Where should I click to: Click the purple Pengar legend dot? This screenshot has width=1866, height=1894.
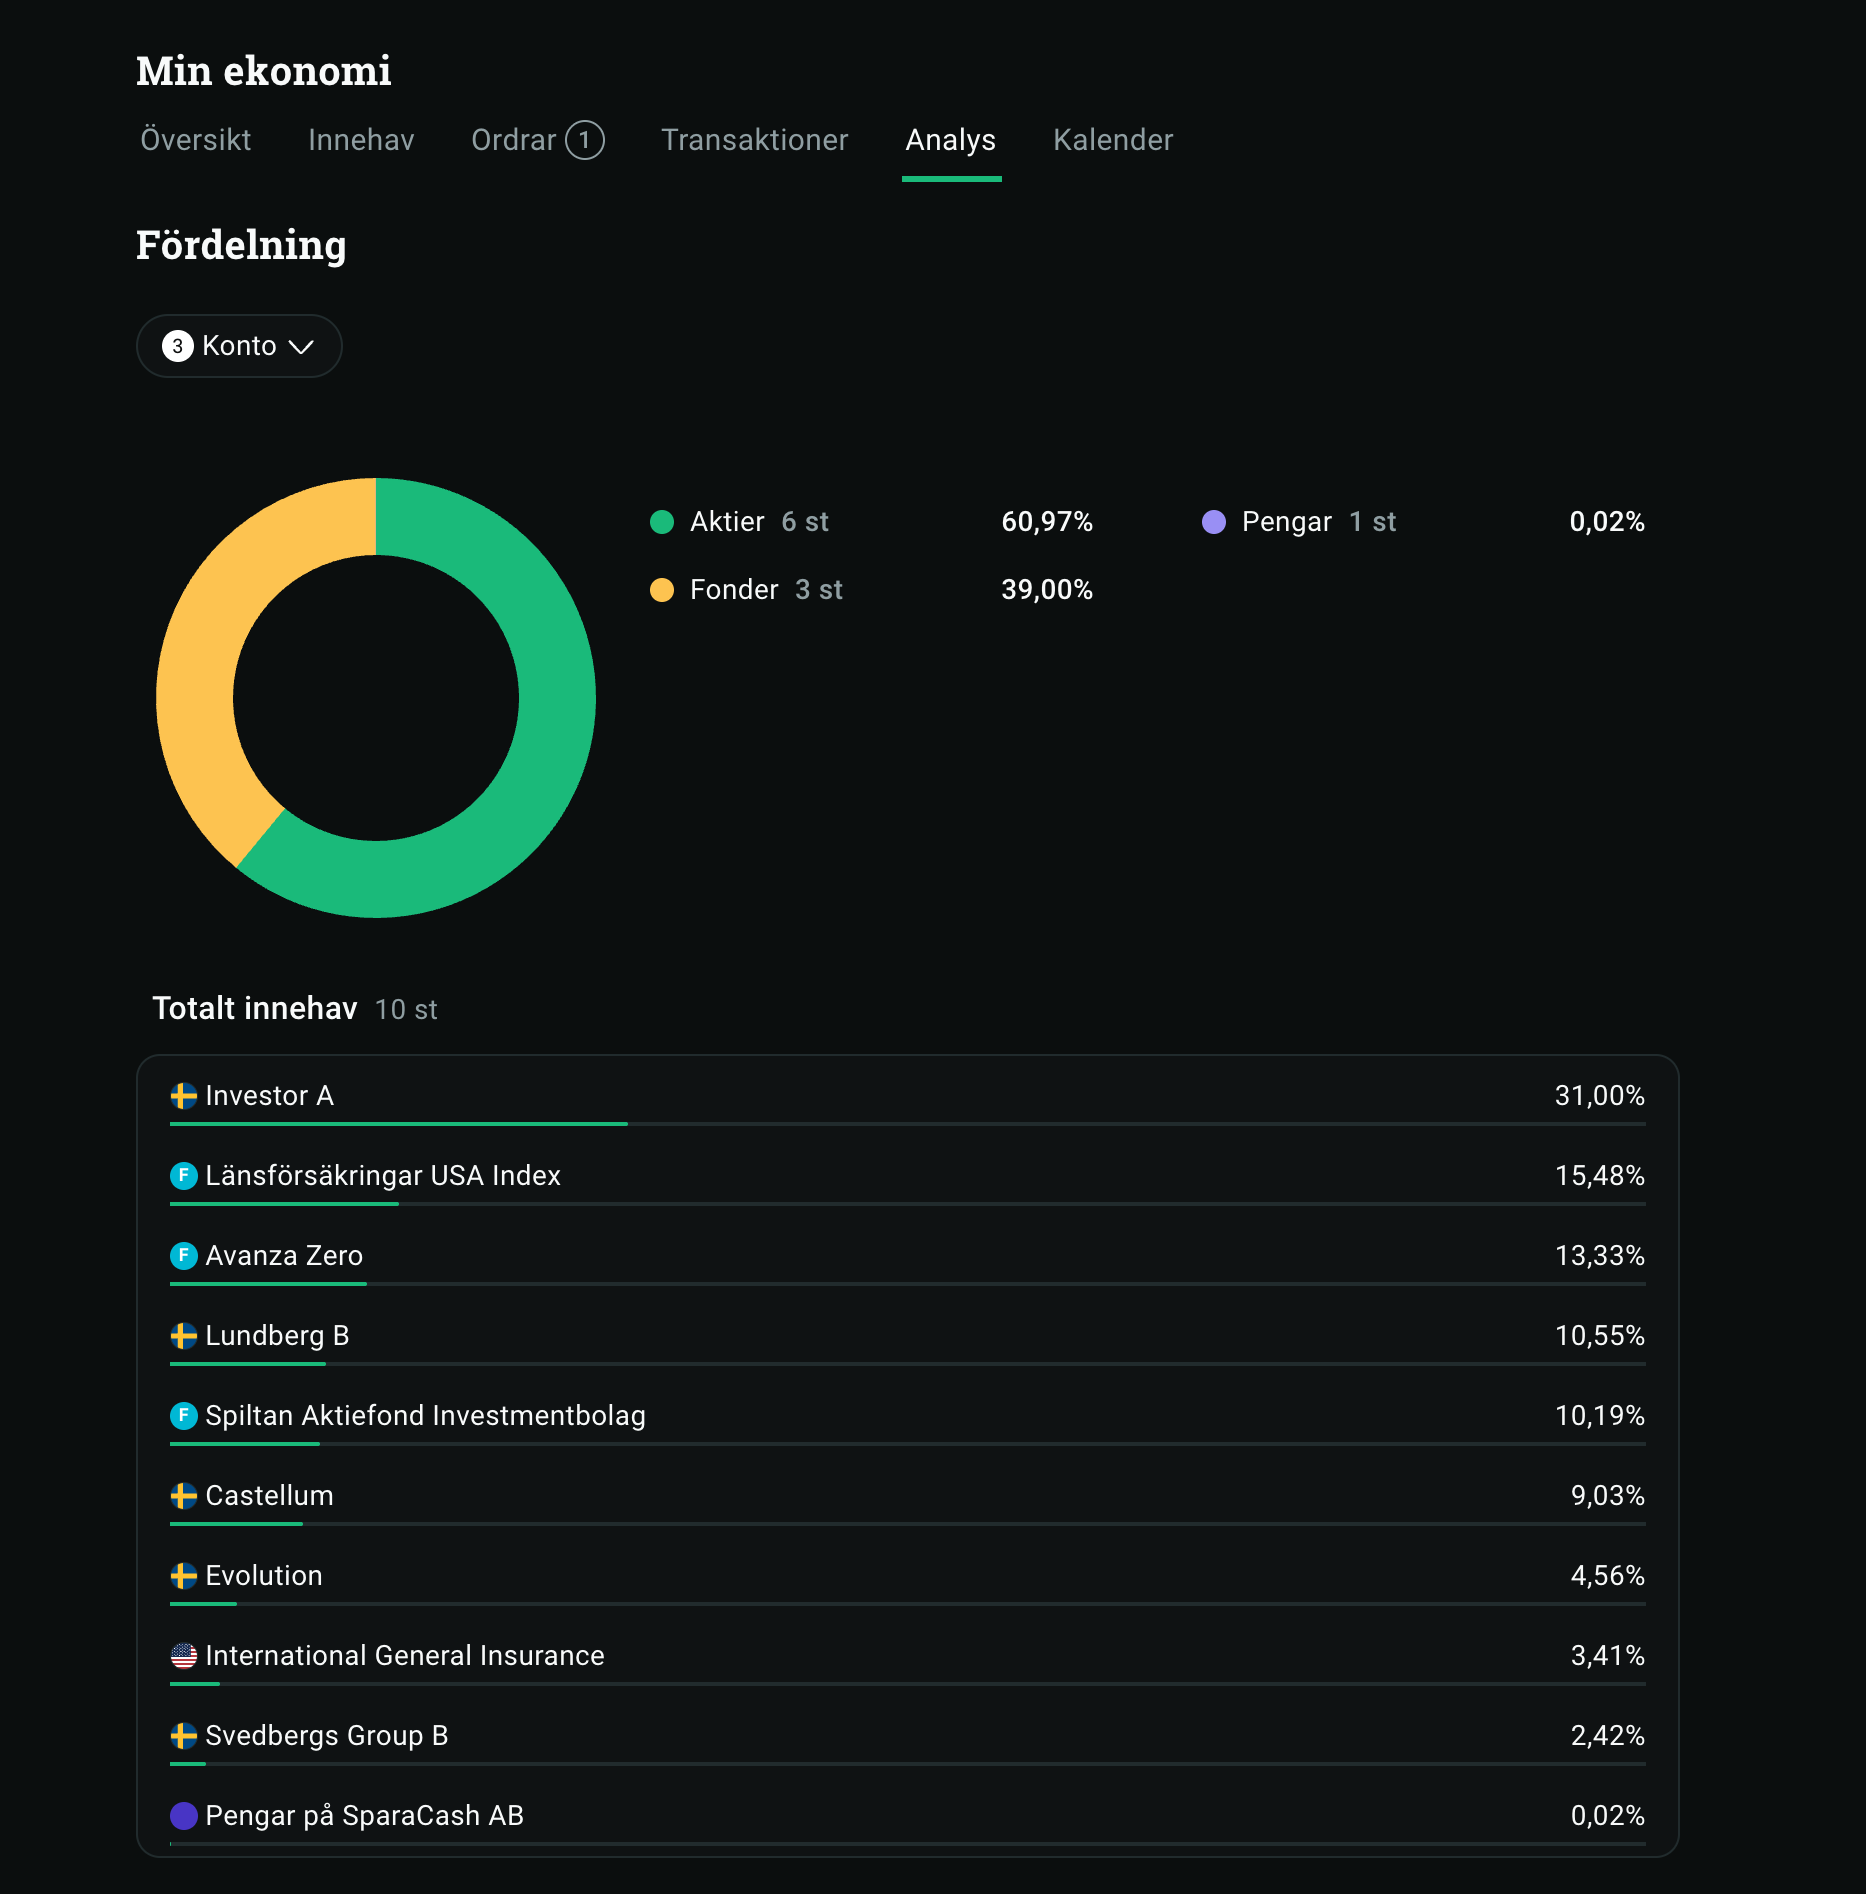pos(1214,522)
